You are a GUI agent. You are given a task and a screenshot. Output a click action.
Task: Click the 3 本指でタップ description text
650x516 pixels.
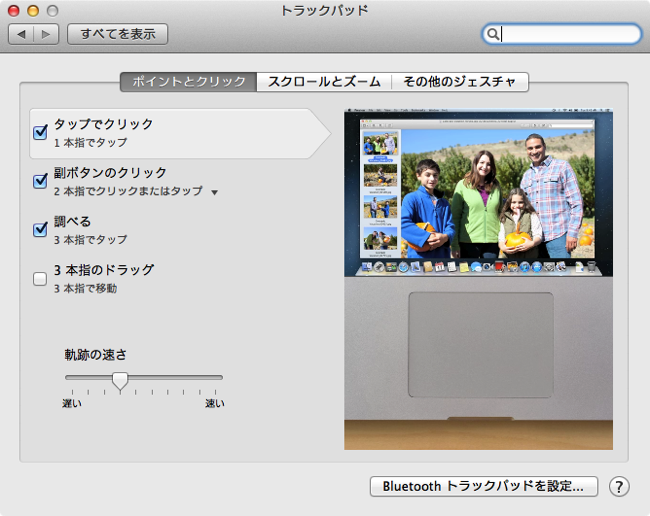tap(90, 240)
